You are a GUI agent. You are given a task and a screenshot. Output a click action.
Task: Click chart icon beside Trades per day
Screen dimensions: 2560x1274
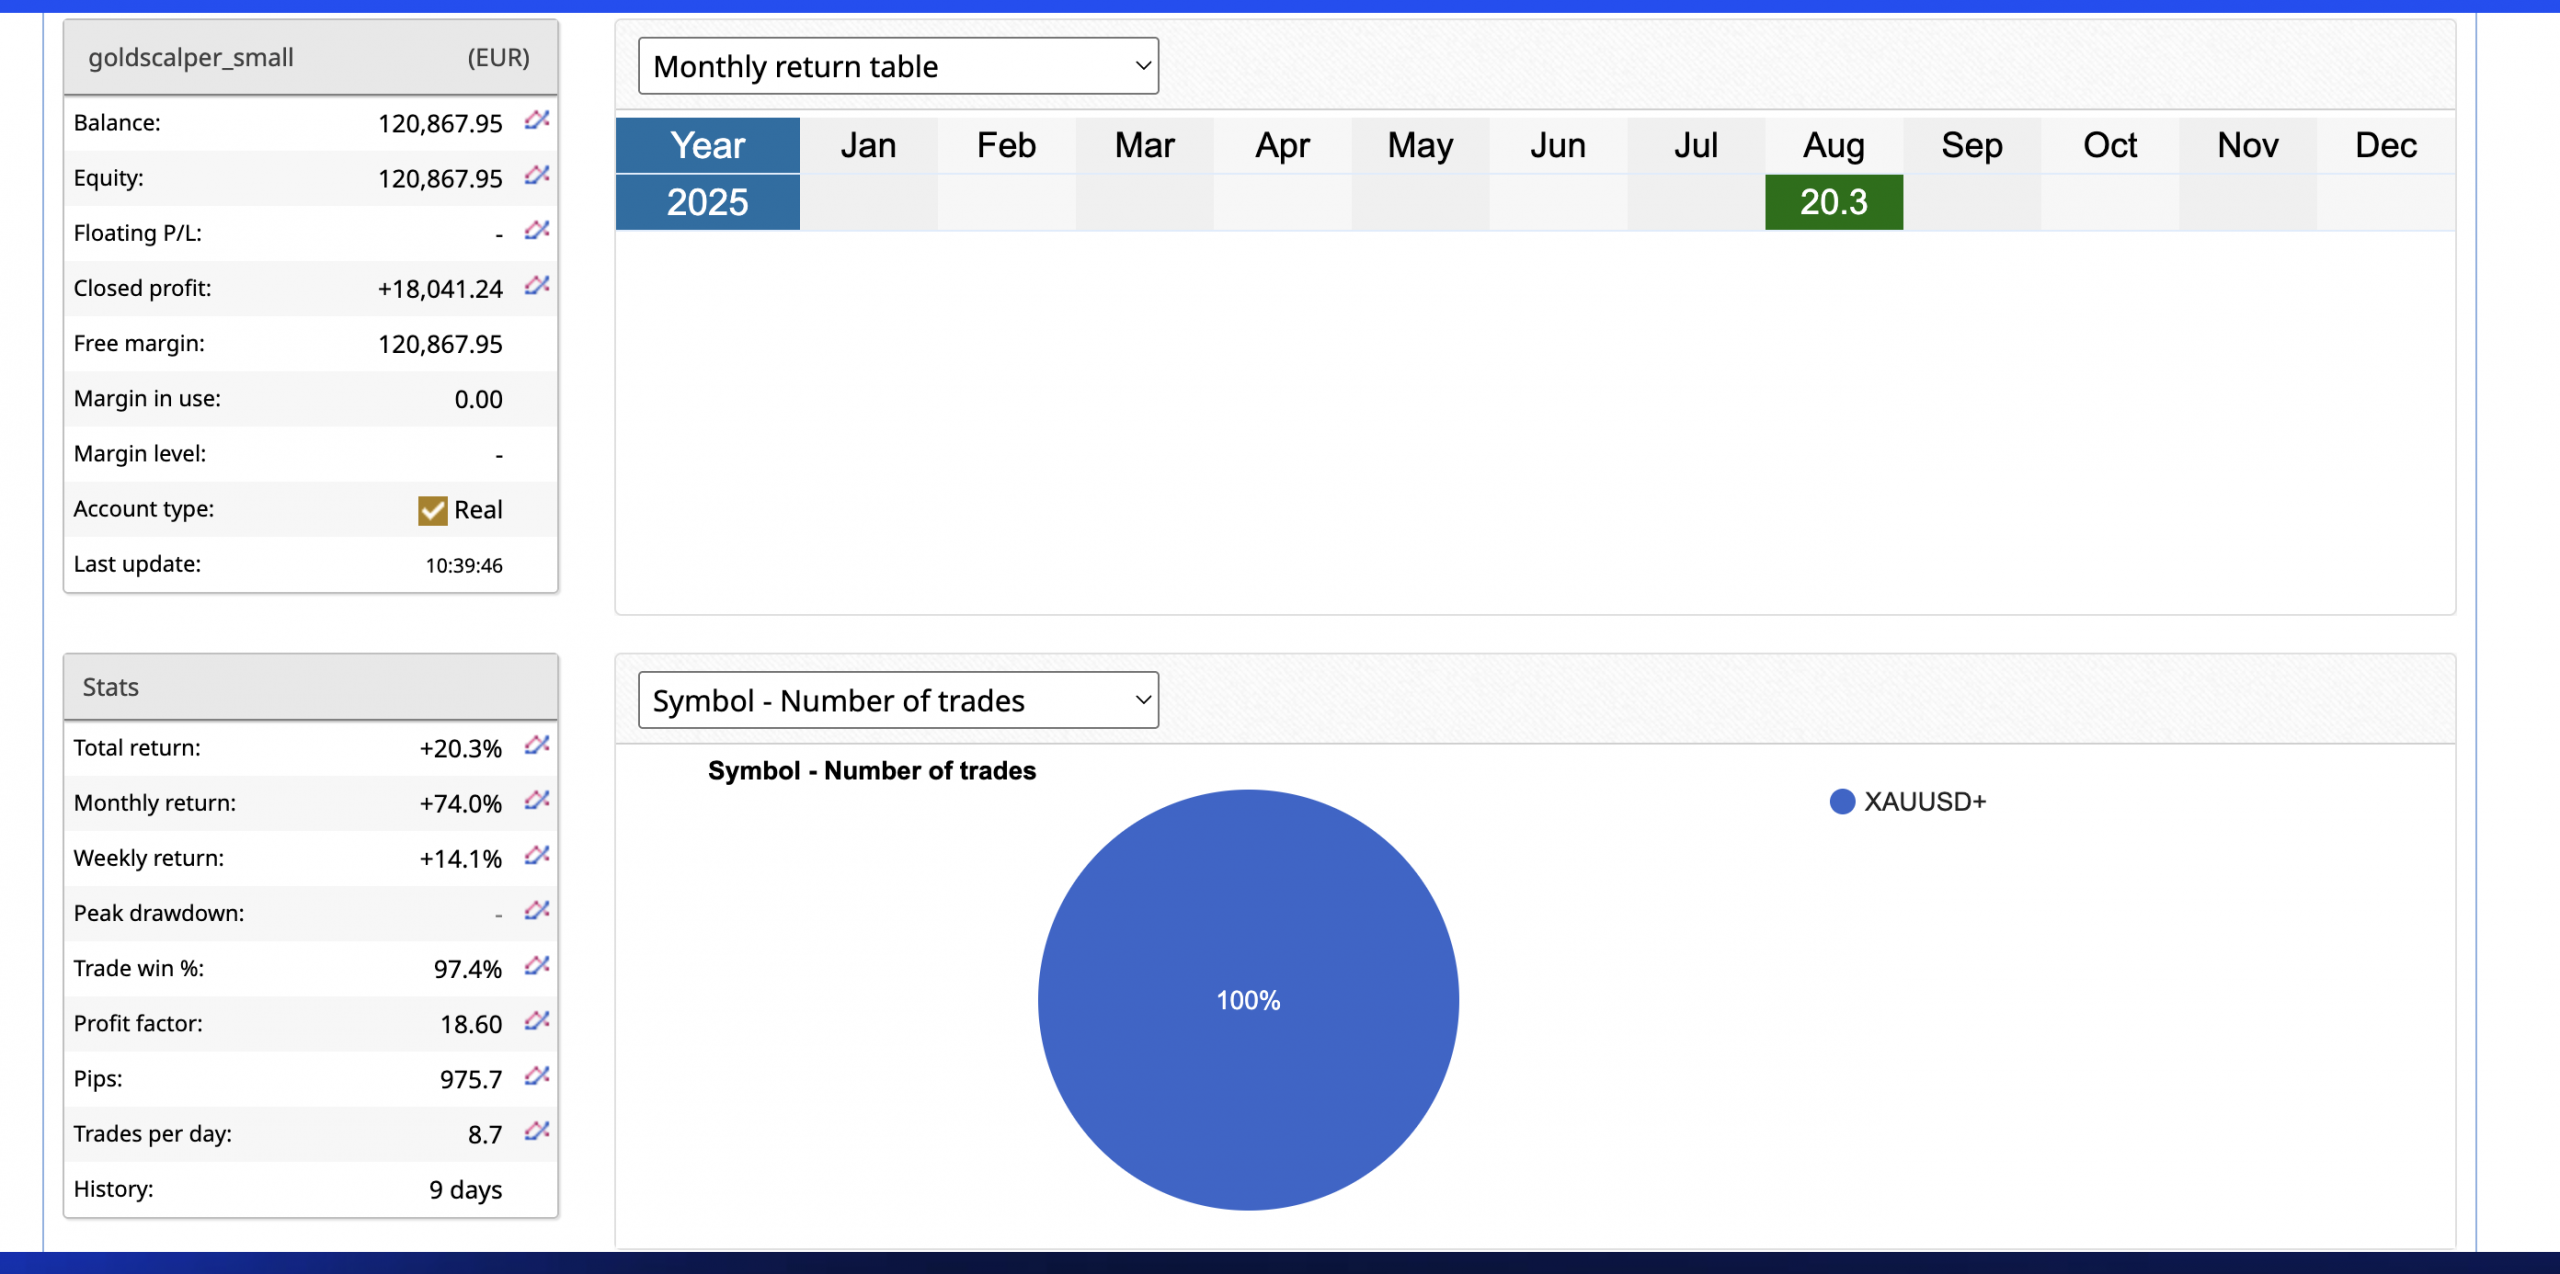pos(537,1131)
